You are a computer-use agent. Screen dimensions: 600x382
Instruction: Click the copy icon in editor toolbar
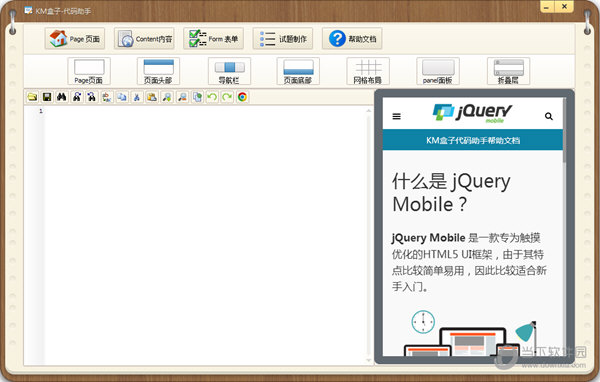(122, 97)
